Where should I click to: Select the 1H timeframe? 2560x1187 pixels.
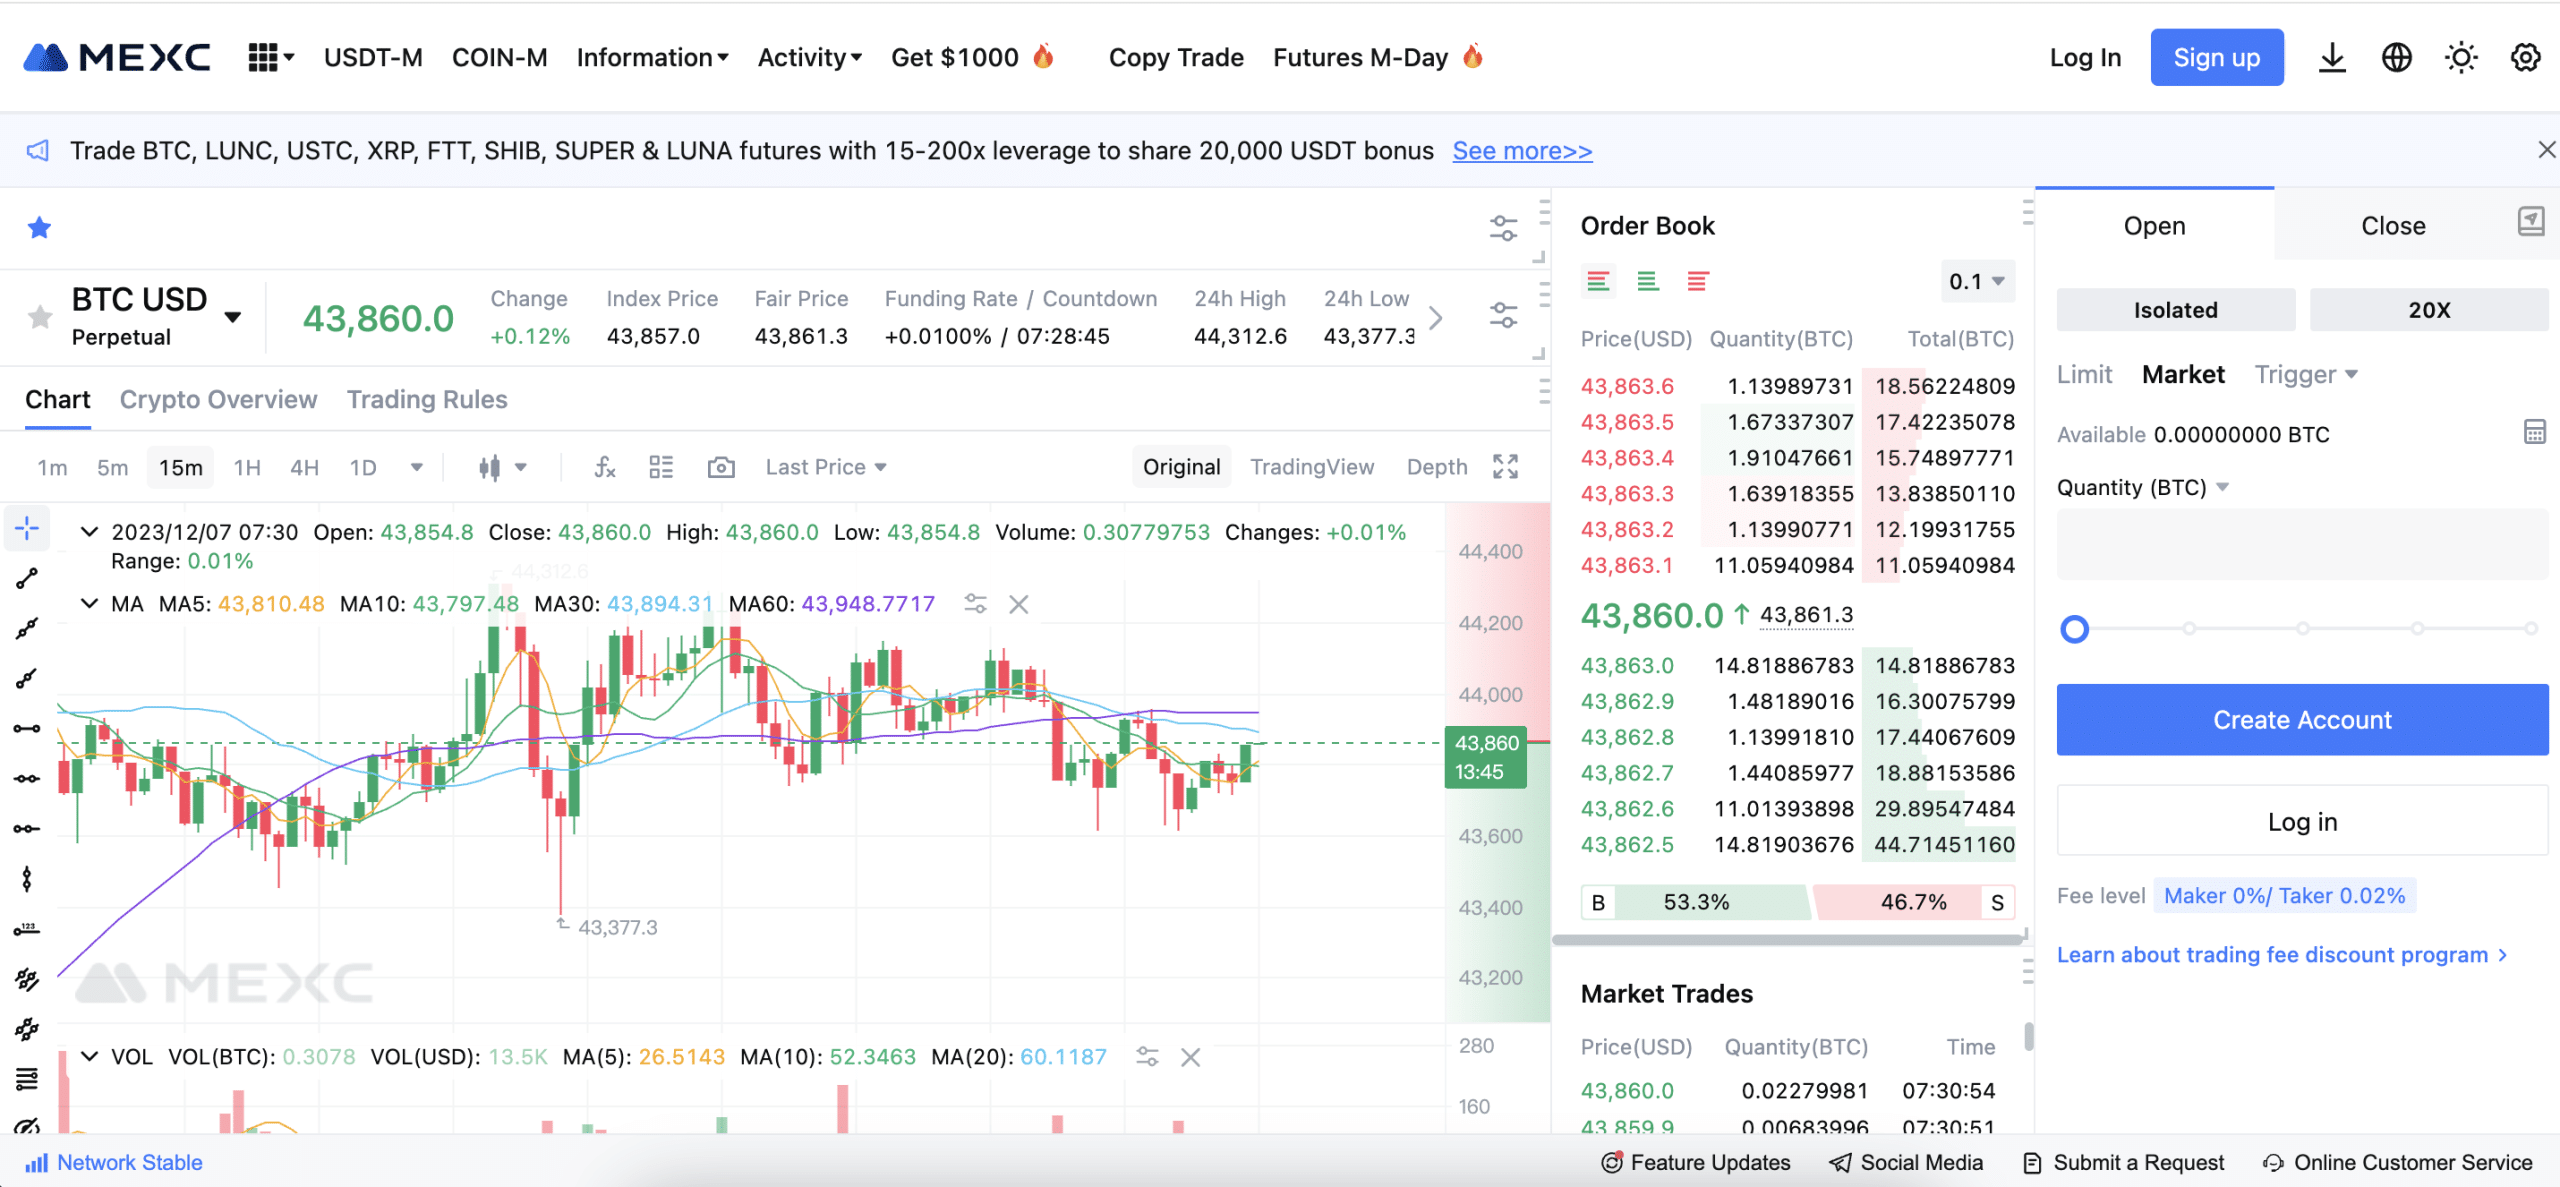pos(247,467)
